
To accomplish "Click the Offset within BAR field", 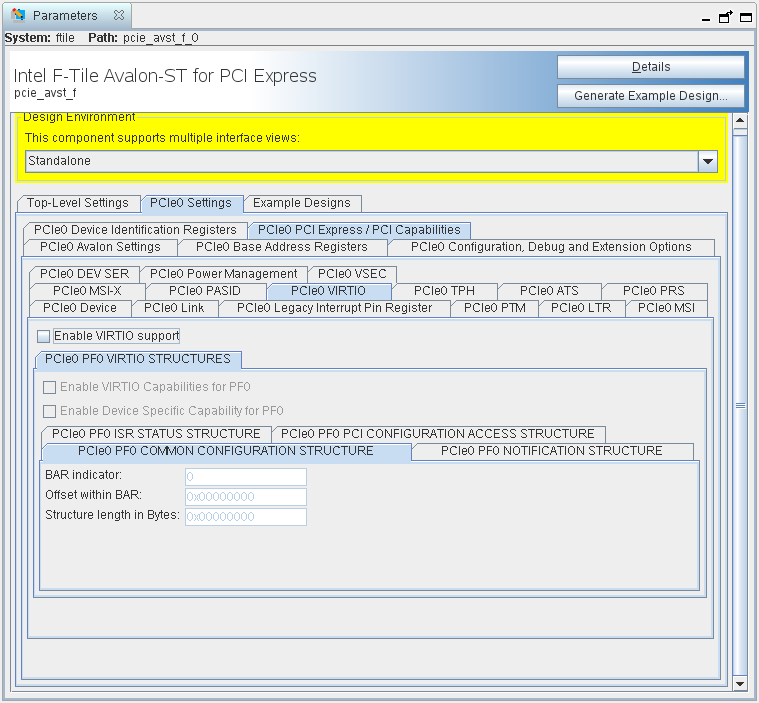I will (x=246, y=497).
